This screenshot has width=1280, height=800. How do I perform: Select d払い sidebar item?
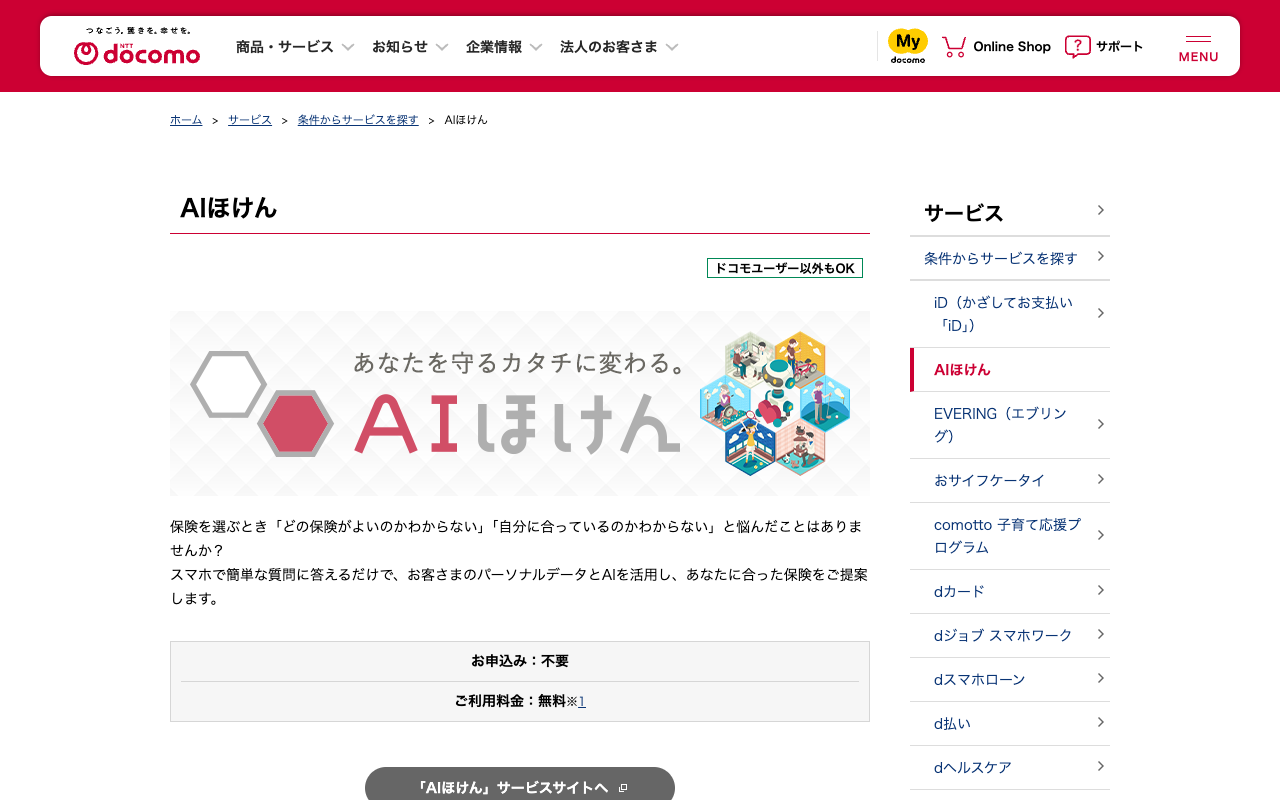tap(1010, 724)
